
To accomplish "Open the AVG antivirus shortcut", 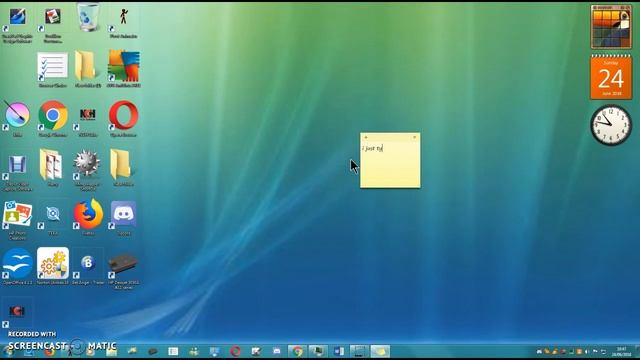I will tap(124, 69).
